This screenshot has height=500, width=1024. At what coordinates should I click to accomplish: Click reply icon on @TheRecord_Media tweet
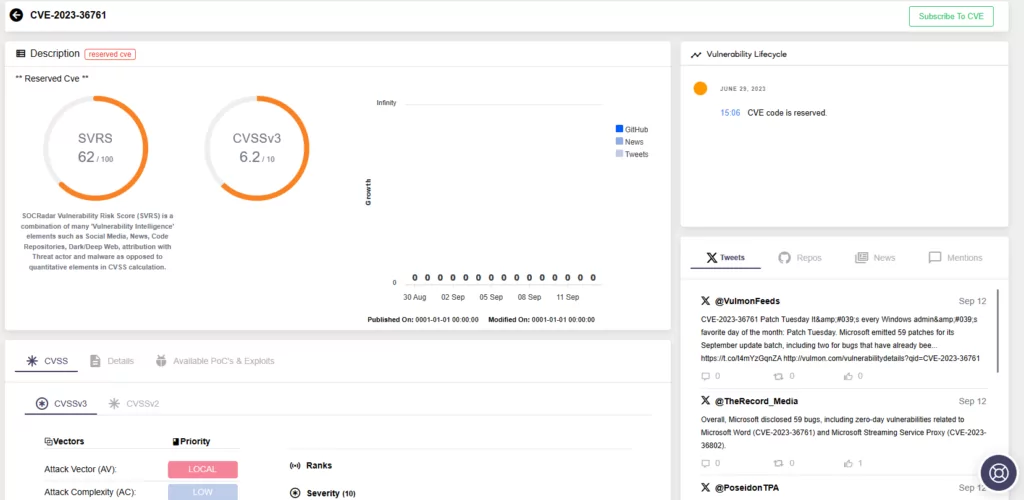click(705, 463)
